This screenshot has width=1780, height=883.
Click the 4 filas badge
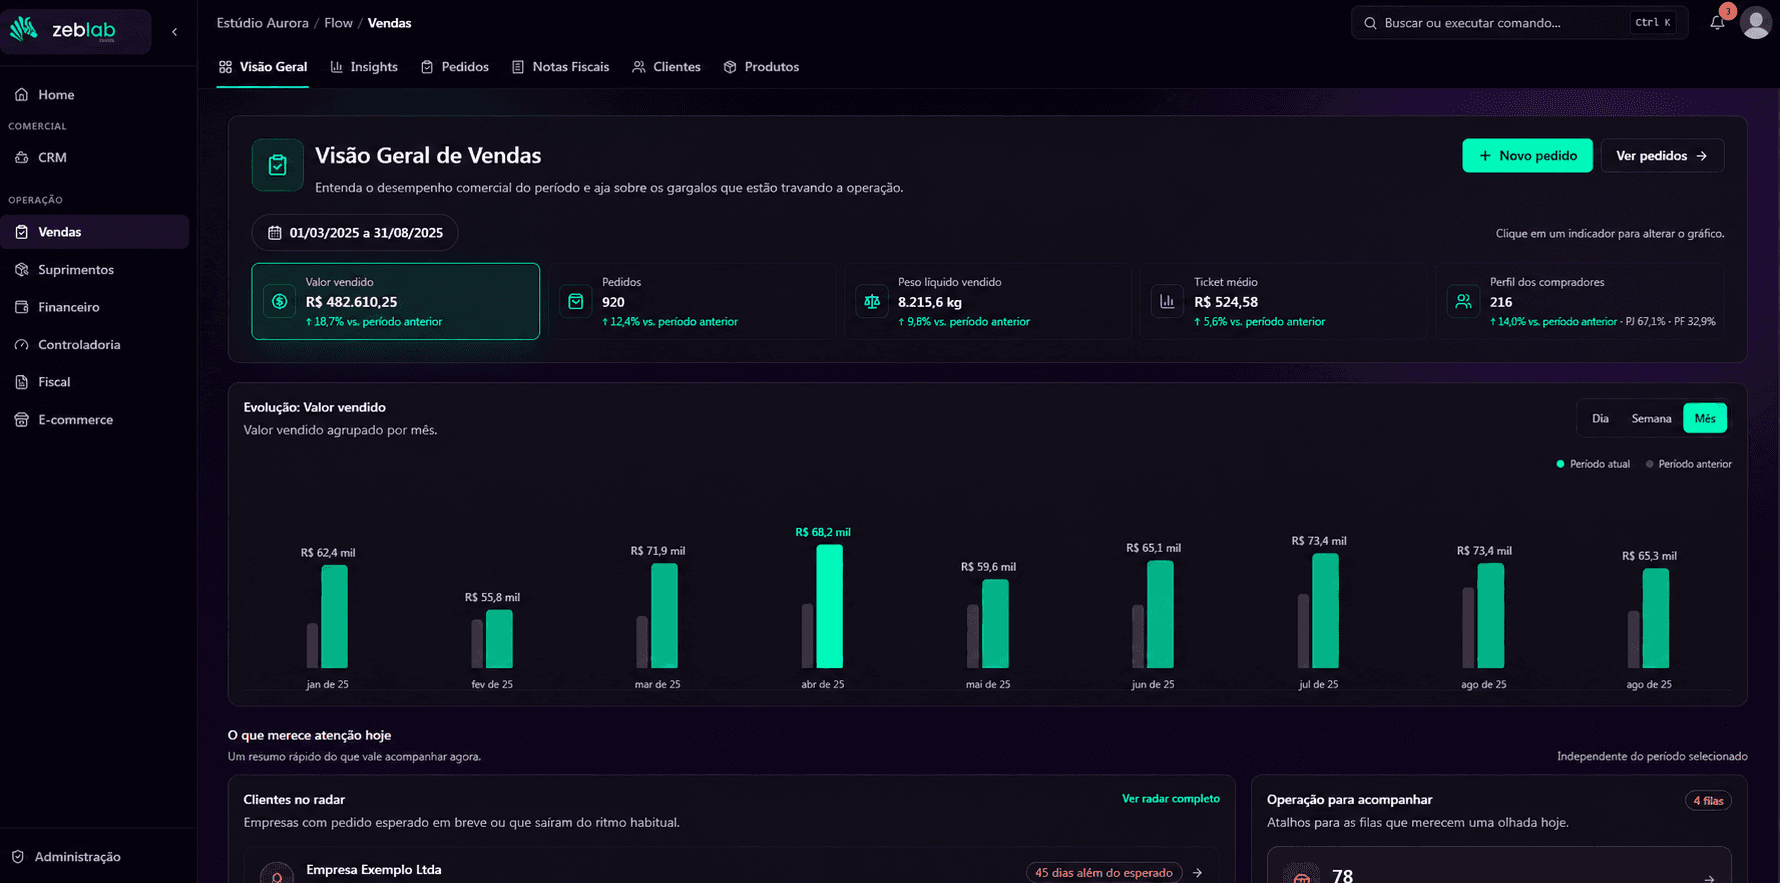(1708, 801)
